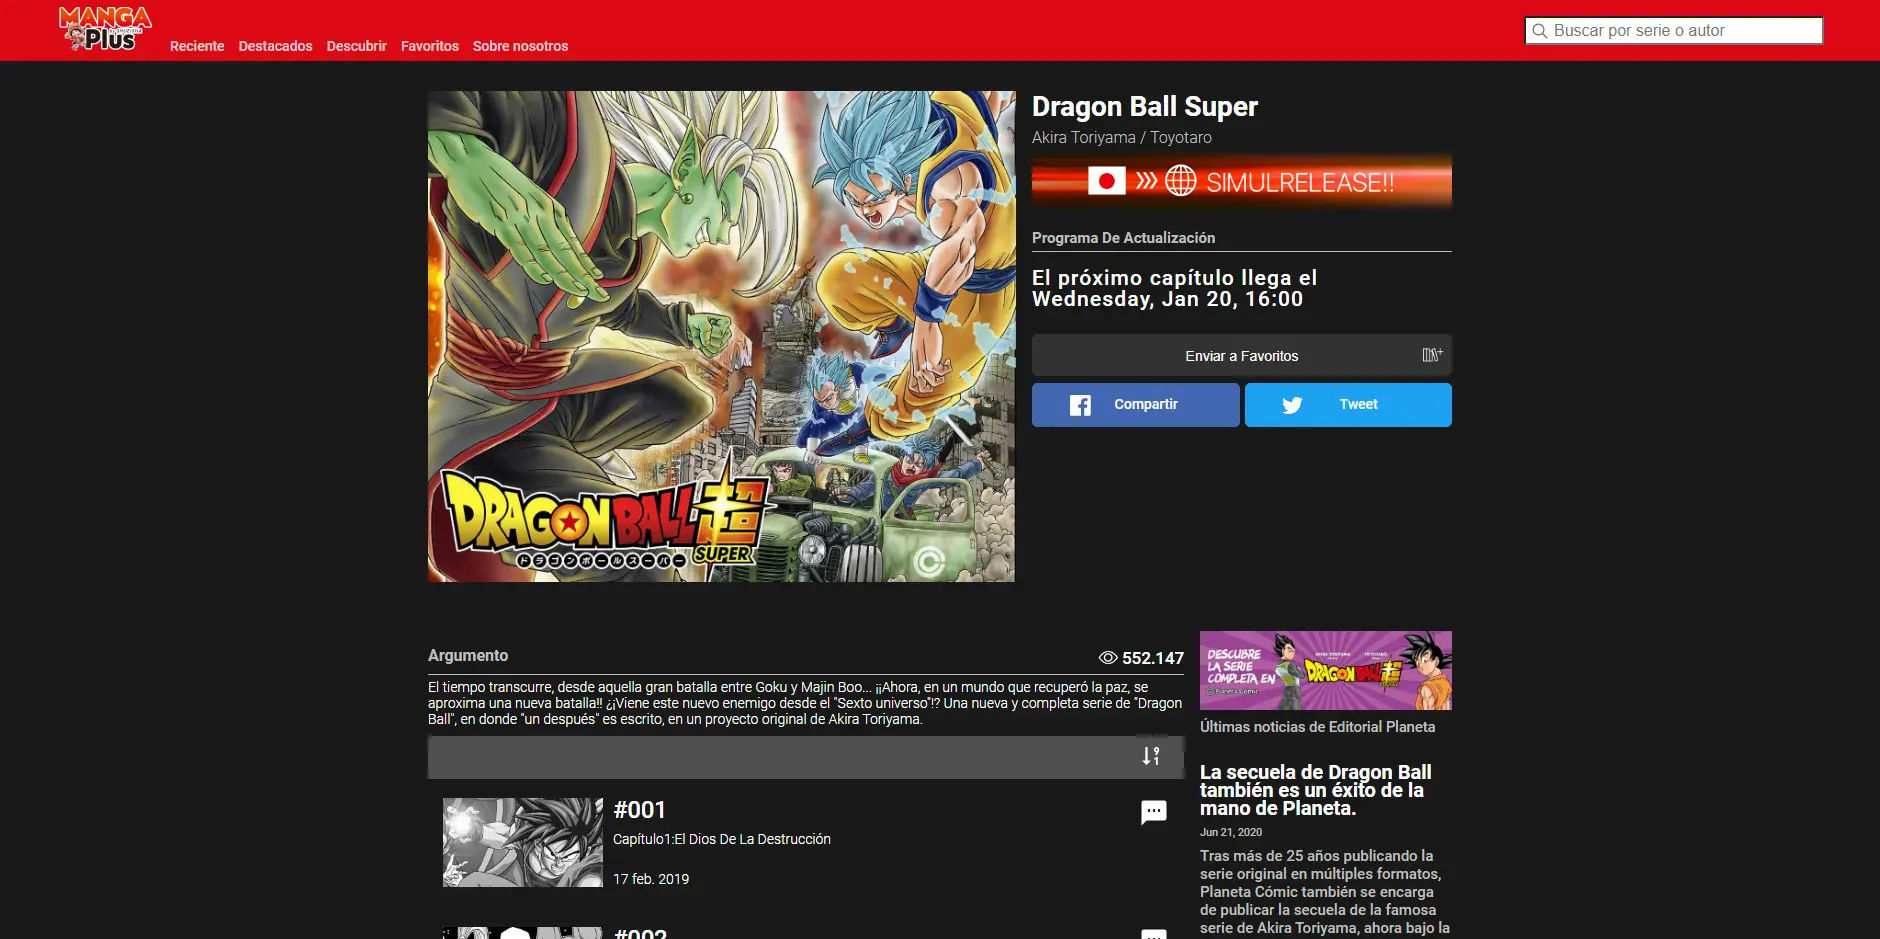Open the Descubre la serie completa banner

click(1326, 670)
